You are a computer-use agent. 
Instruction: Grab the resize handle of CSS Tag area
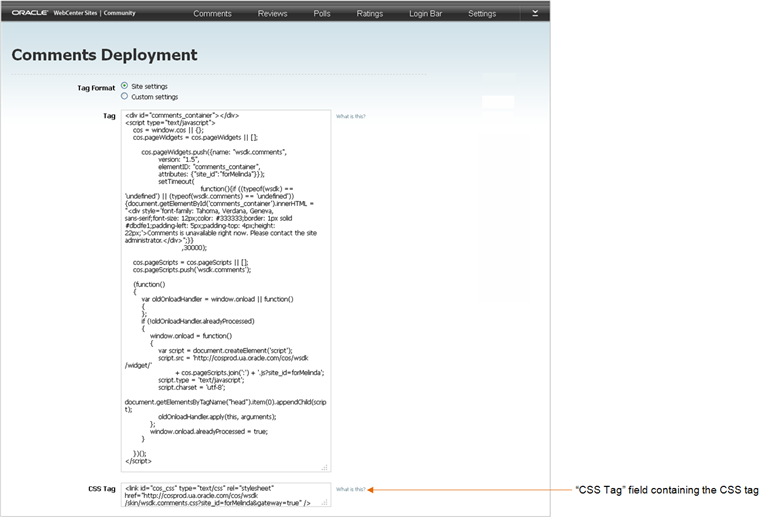tap(325, 503)
